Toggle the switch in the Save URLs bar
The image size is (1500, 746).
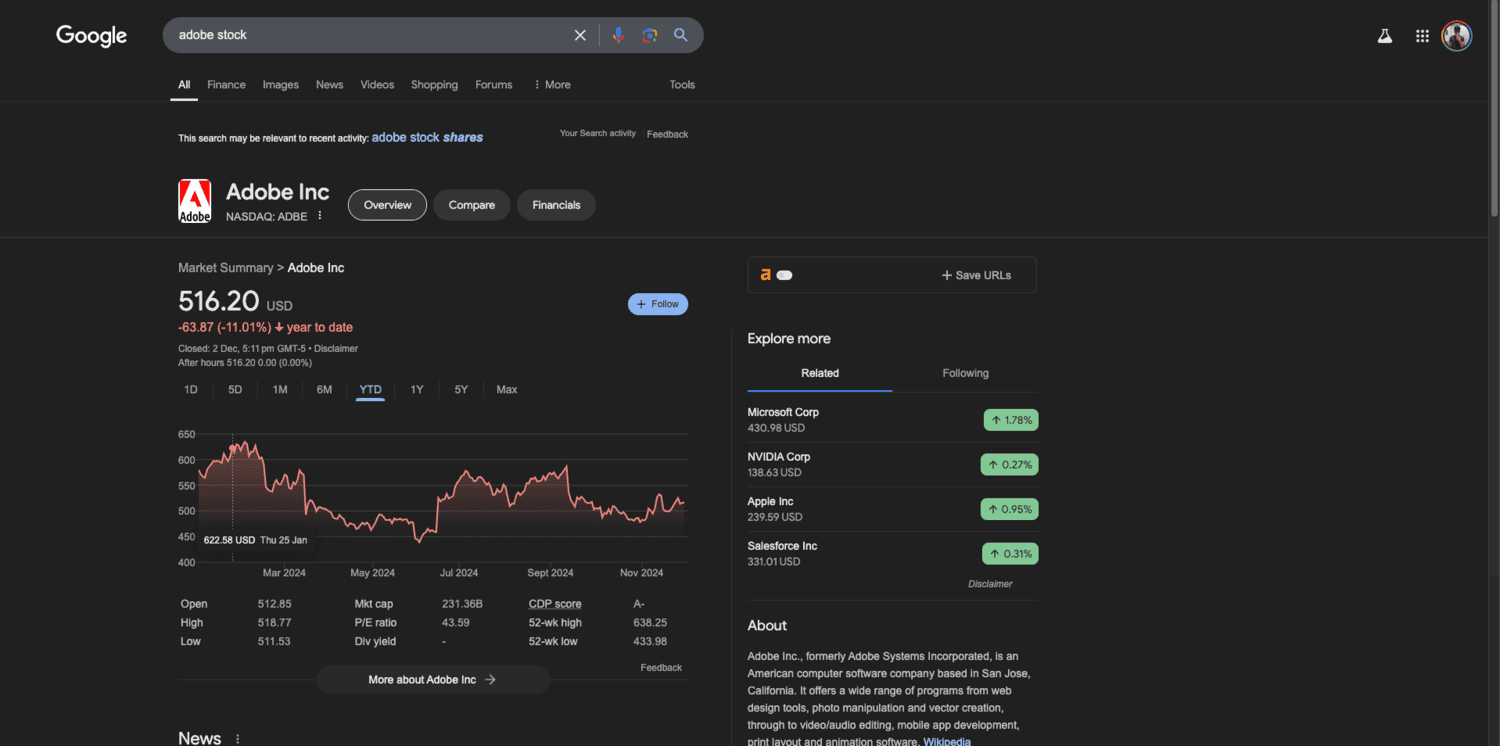click(x=785, y=275)
